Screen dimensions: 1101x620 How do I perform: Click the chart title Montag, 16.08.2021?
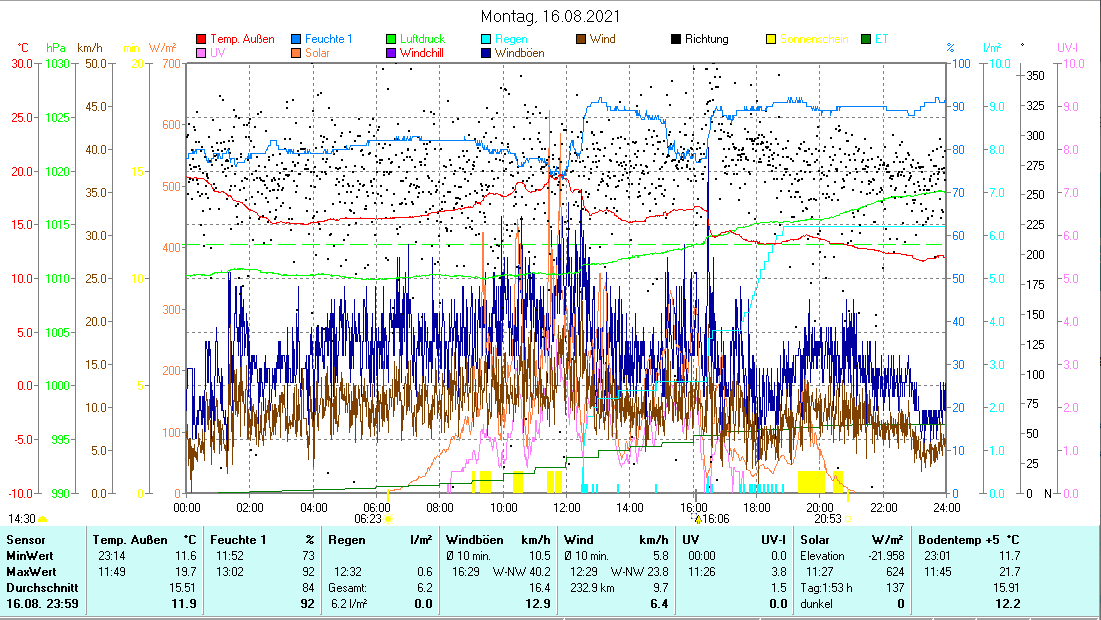pyautogui.click(x=550, y=16)
